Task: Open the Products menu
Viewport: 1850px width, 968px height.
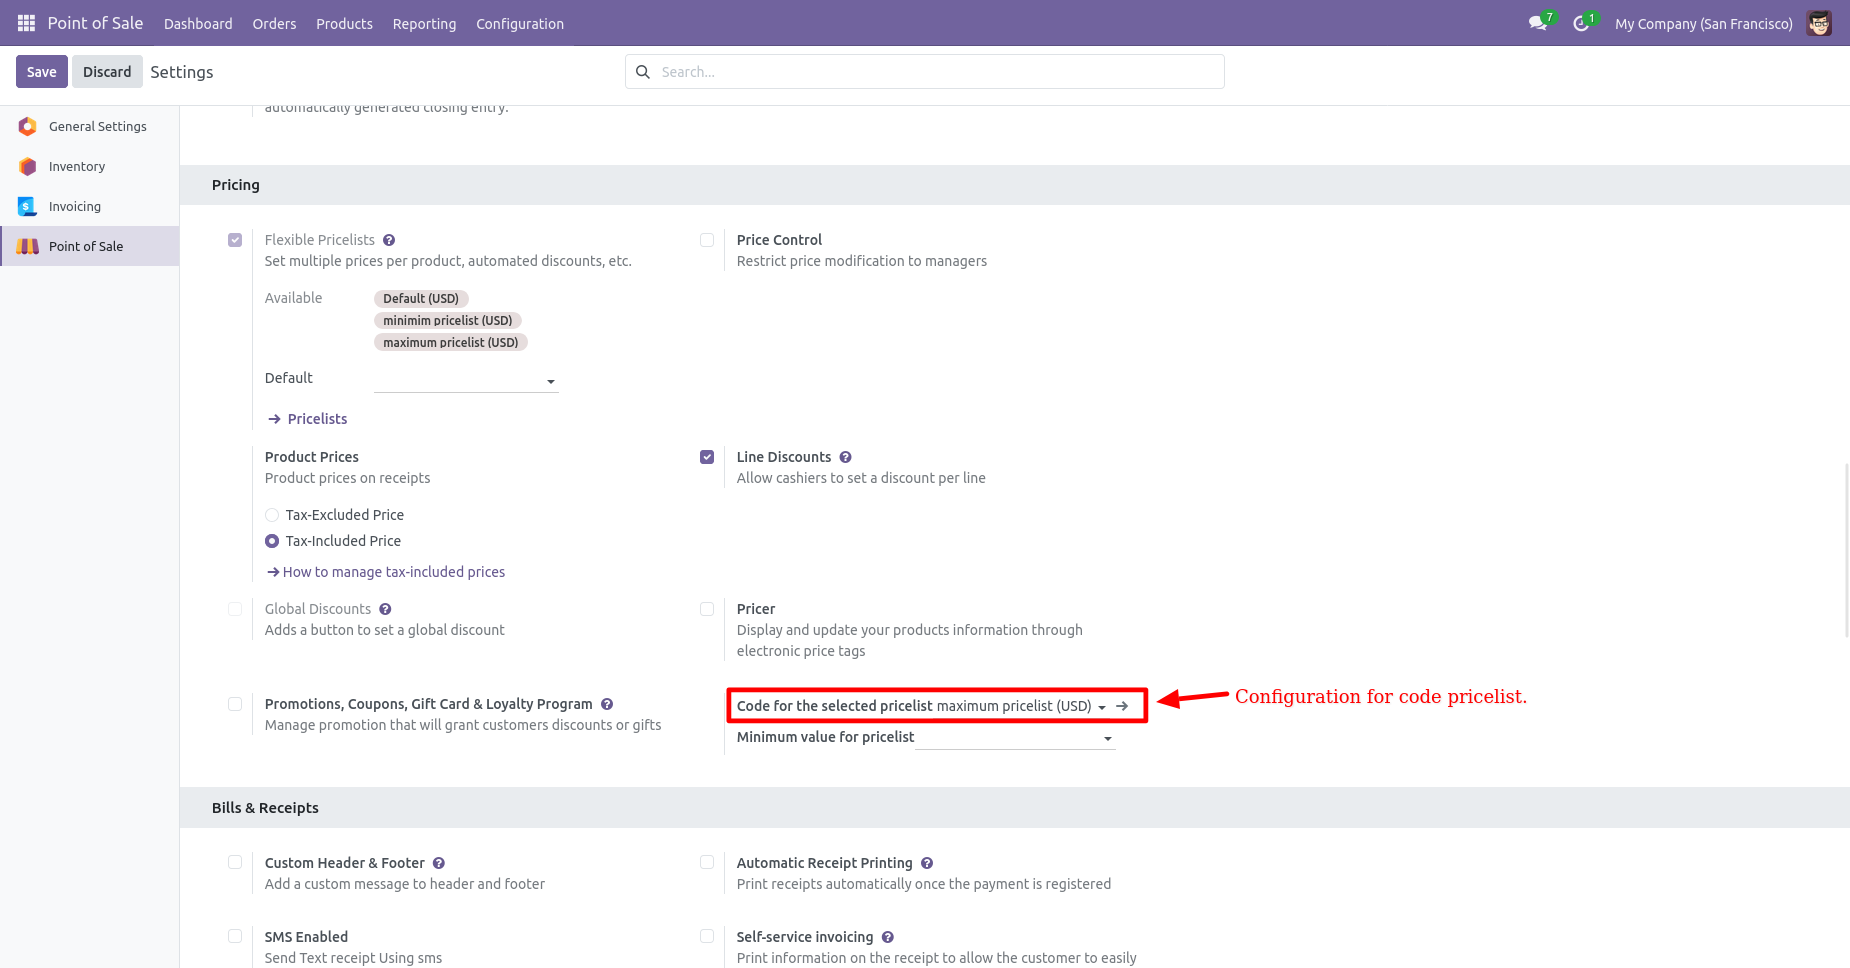Action: pyautogui.click(x=344, y=24)
